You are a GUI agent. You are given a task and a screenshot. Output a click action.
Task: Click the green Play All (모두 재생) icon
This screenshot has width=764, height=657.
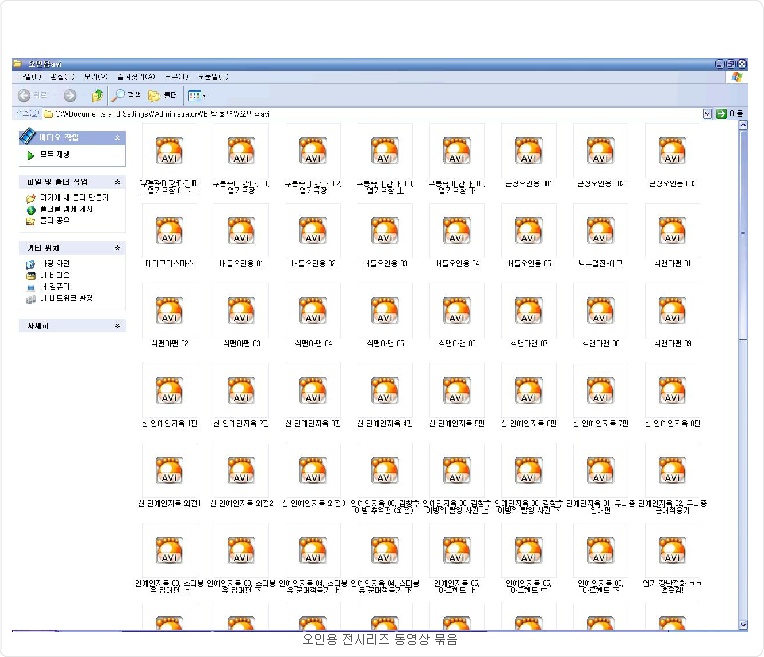click(x=31, y=155)
